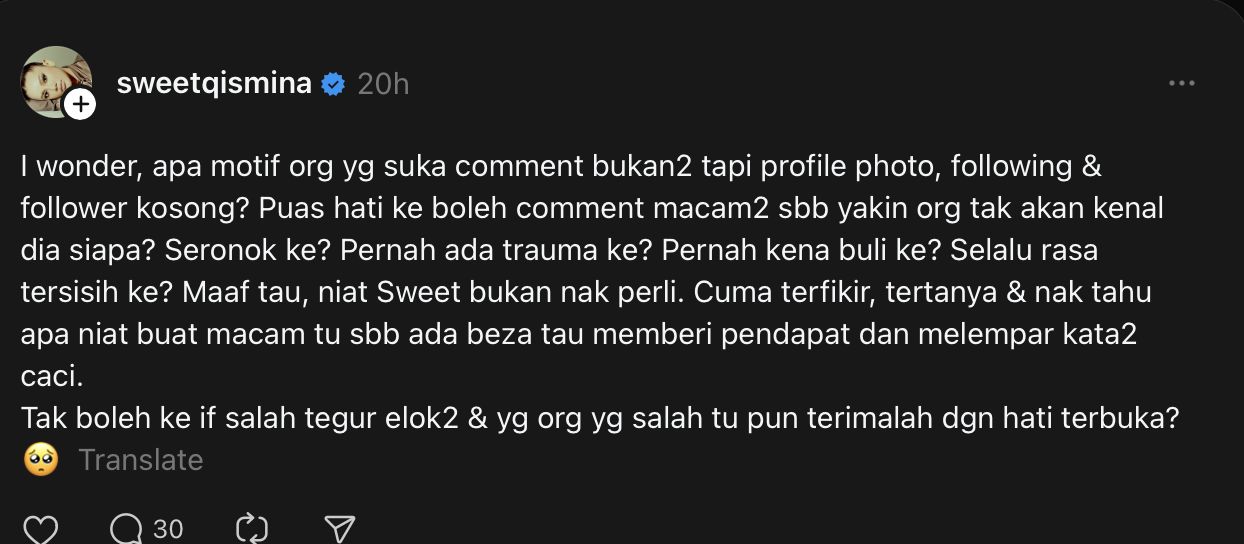Open the sweetqismina username link

point(214,84)
